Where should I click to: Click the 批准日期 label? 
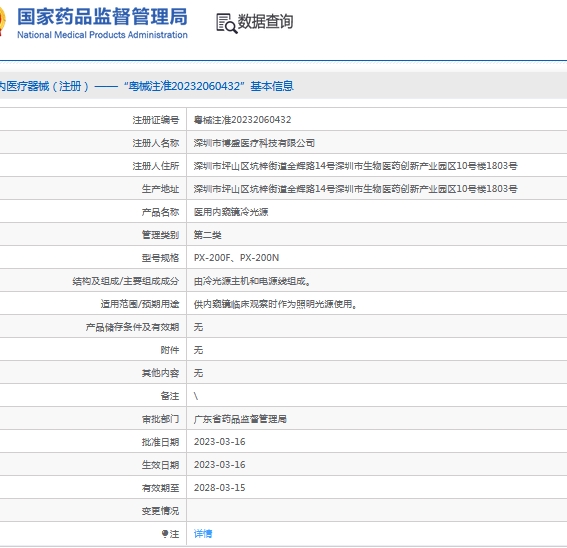pyautogui.click(x=160, y=442)
